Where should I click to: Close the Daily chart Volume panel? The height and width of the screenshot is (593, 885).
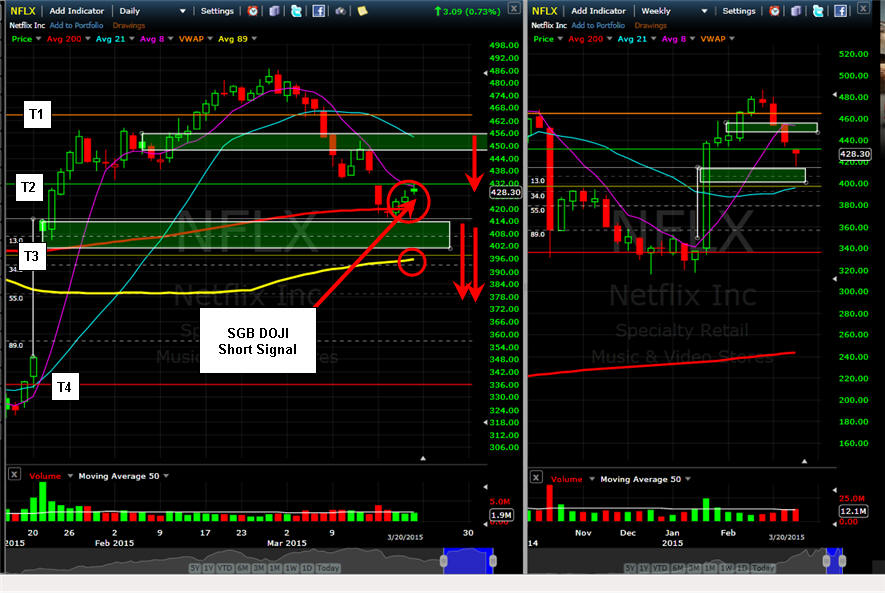15,474
